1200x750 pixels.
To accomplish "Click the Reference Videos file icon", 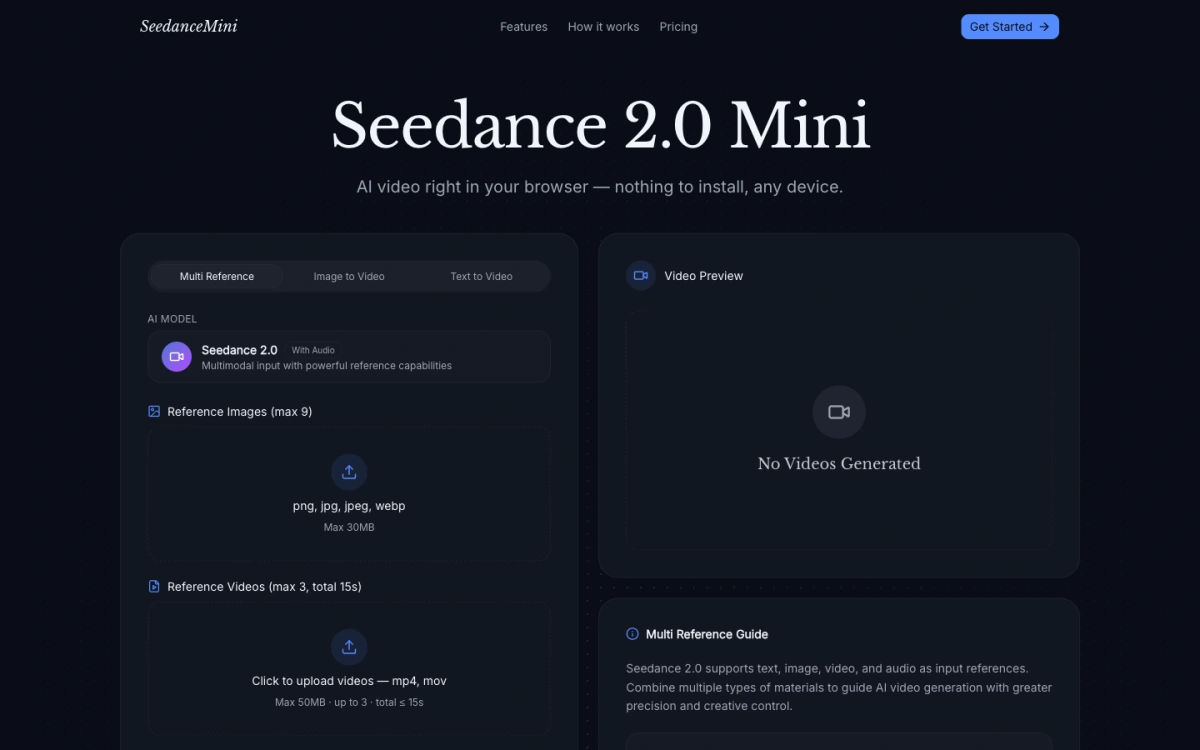I will point(154,586).
